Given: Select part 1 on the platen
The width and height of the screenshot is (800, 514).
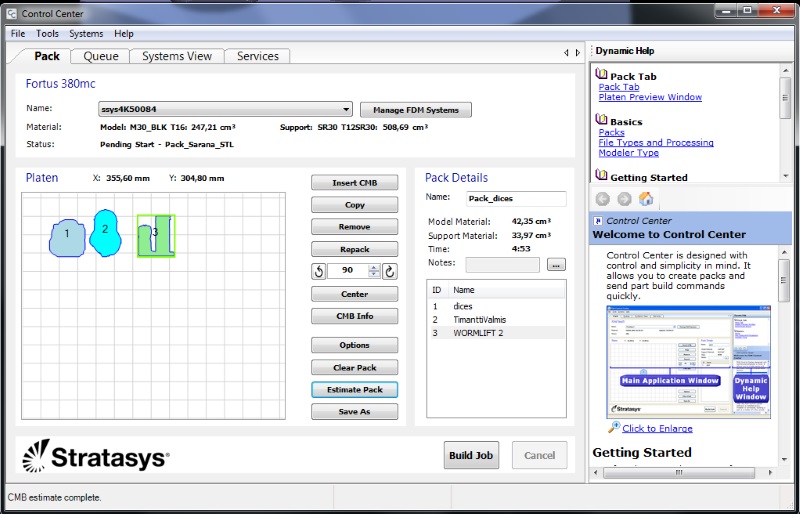Looking at the screenshot, I should pos(67,238).
